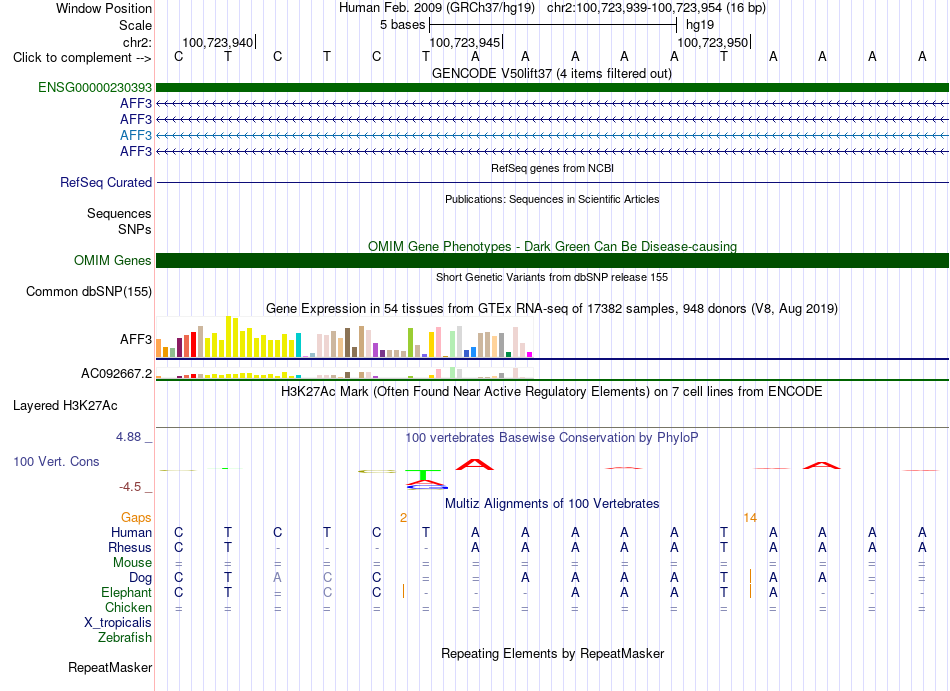Click the GENCODE V50lift37 track title
This screenshot has height=691, width=950.
[551, 73]
